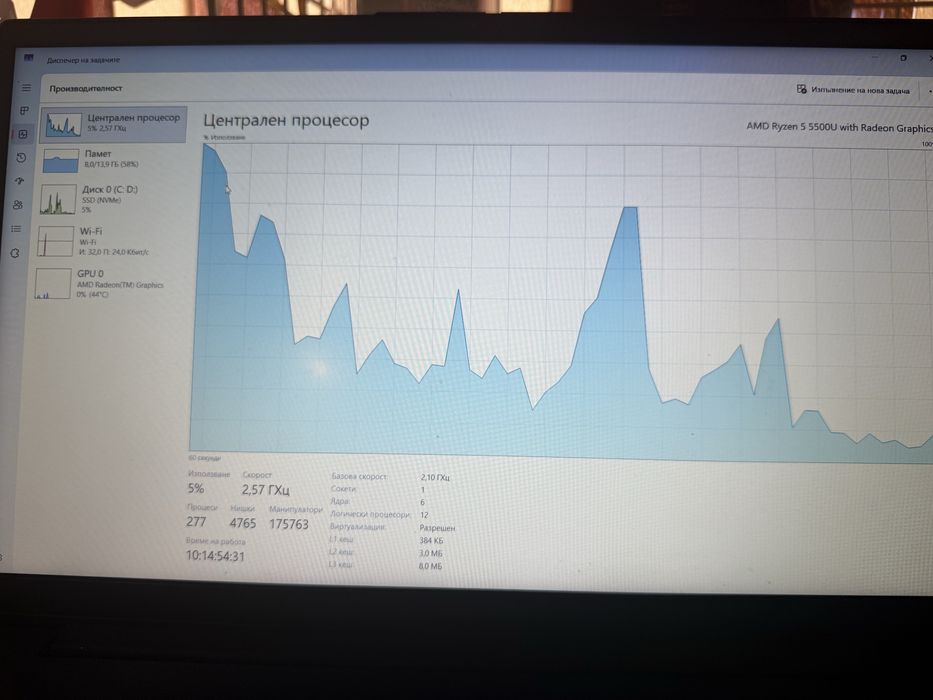The height and width of the screenshot is (700, 933).
Task: Click the uptime value 10:14:54:31
Action: click(215, 556)
